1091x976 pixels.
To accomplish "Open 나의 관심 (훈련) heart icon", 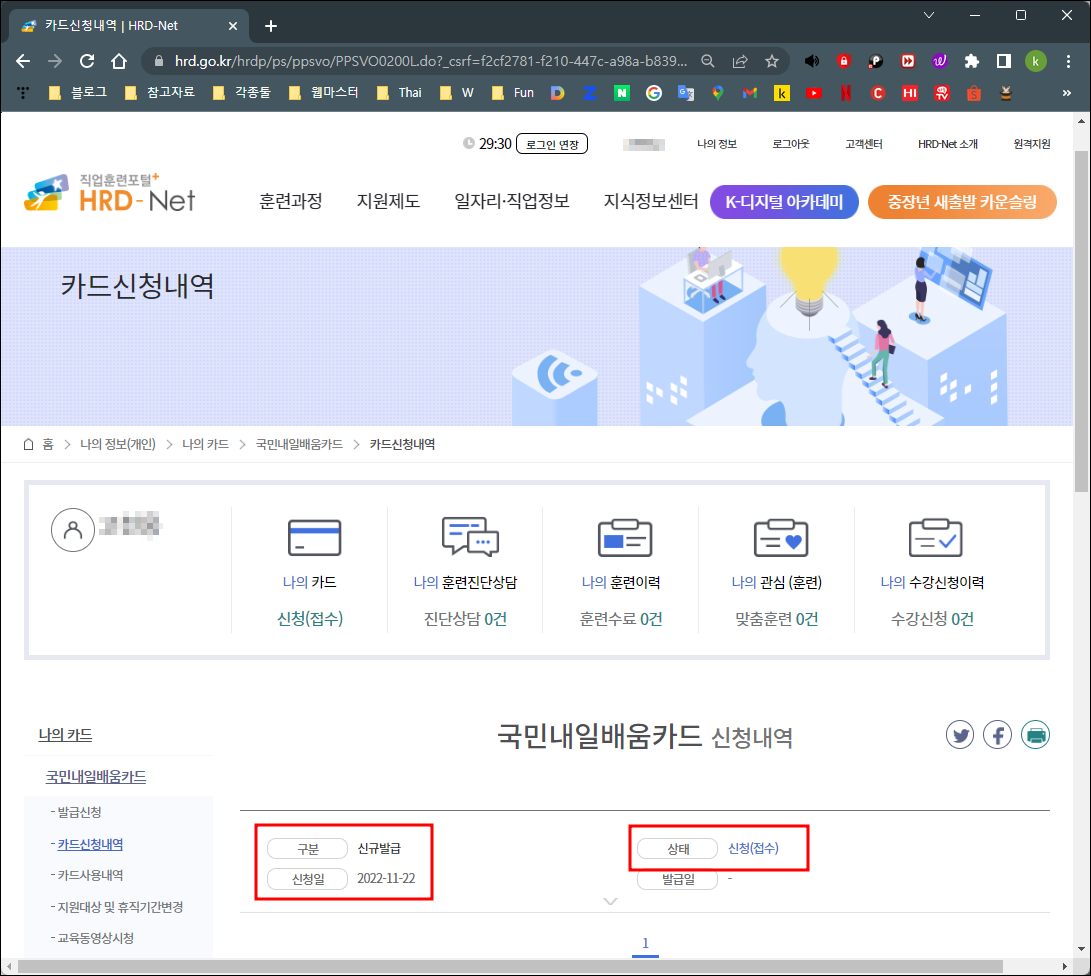I will pos(779,537).
